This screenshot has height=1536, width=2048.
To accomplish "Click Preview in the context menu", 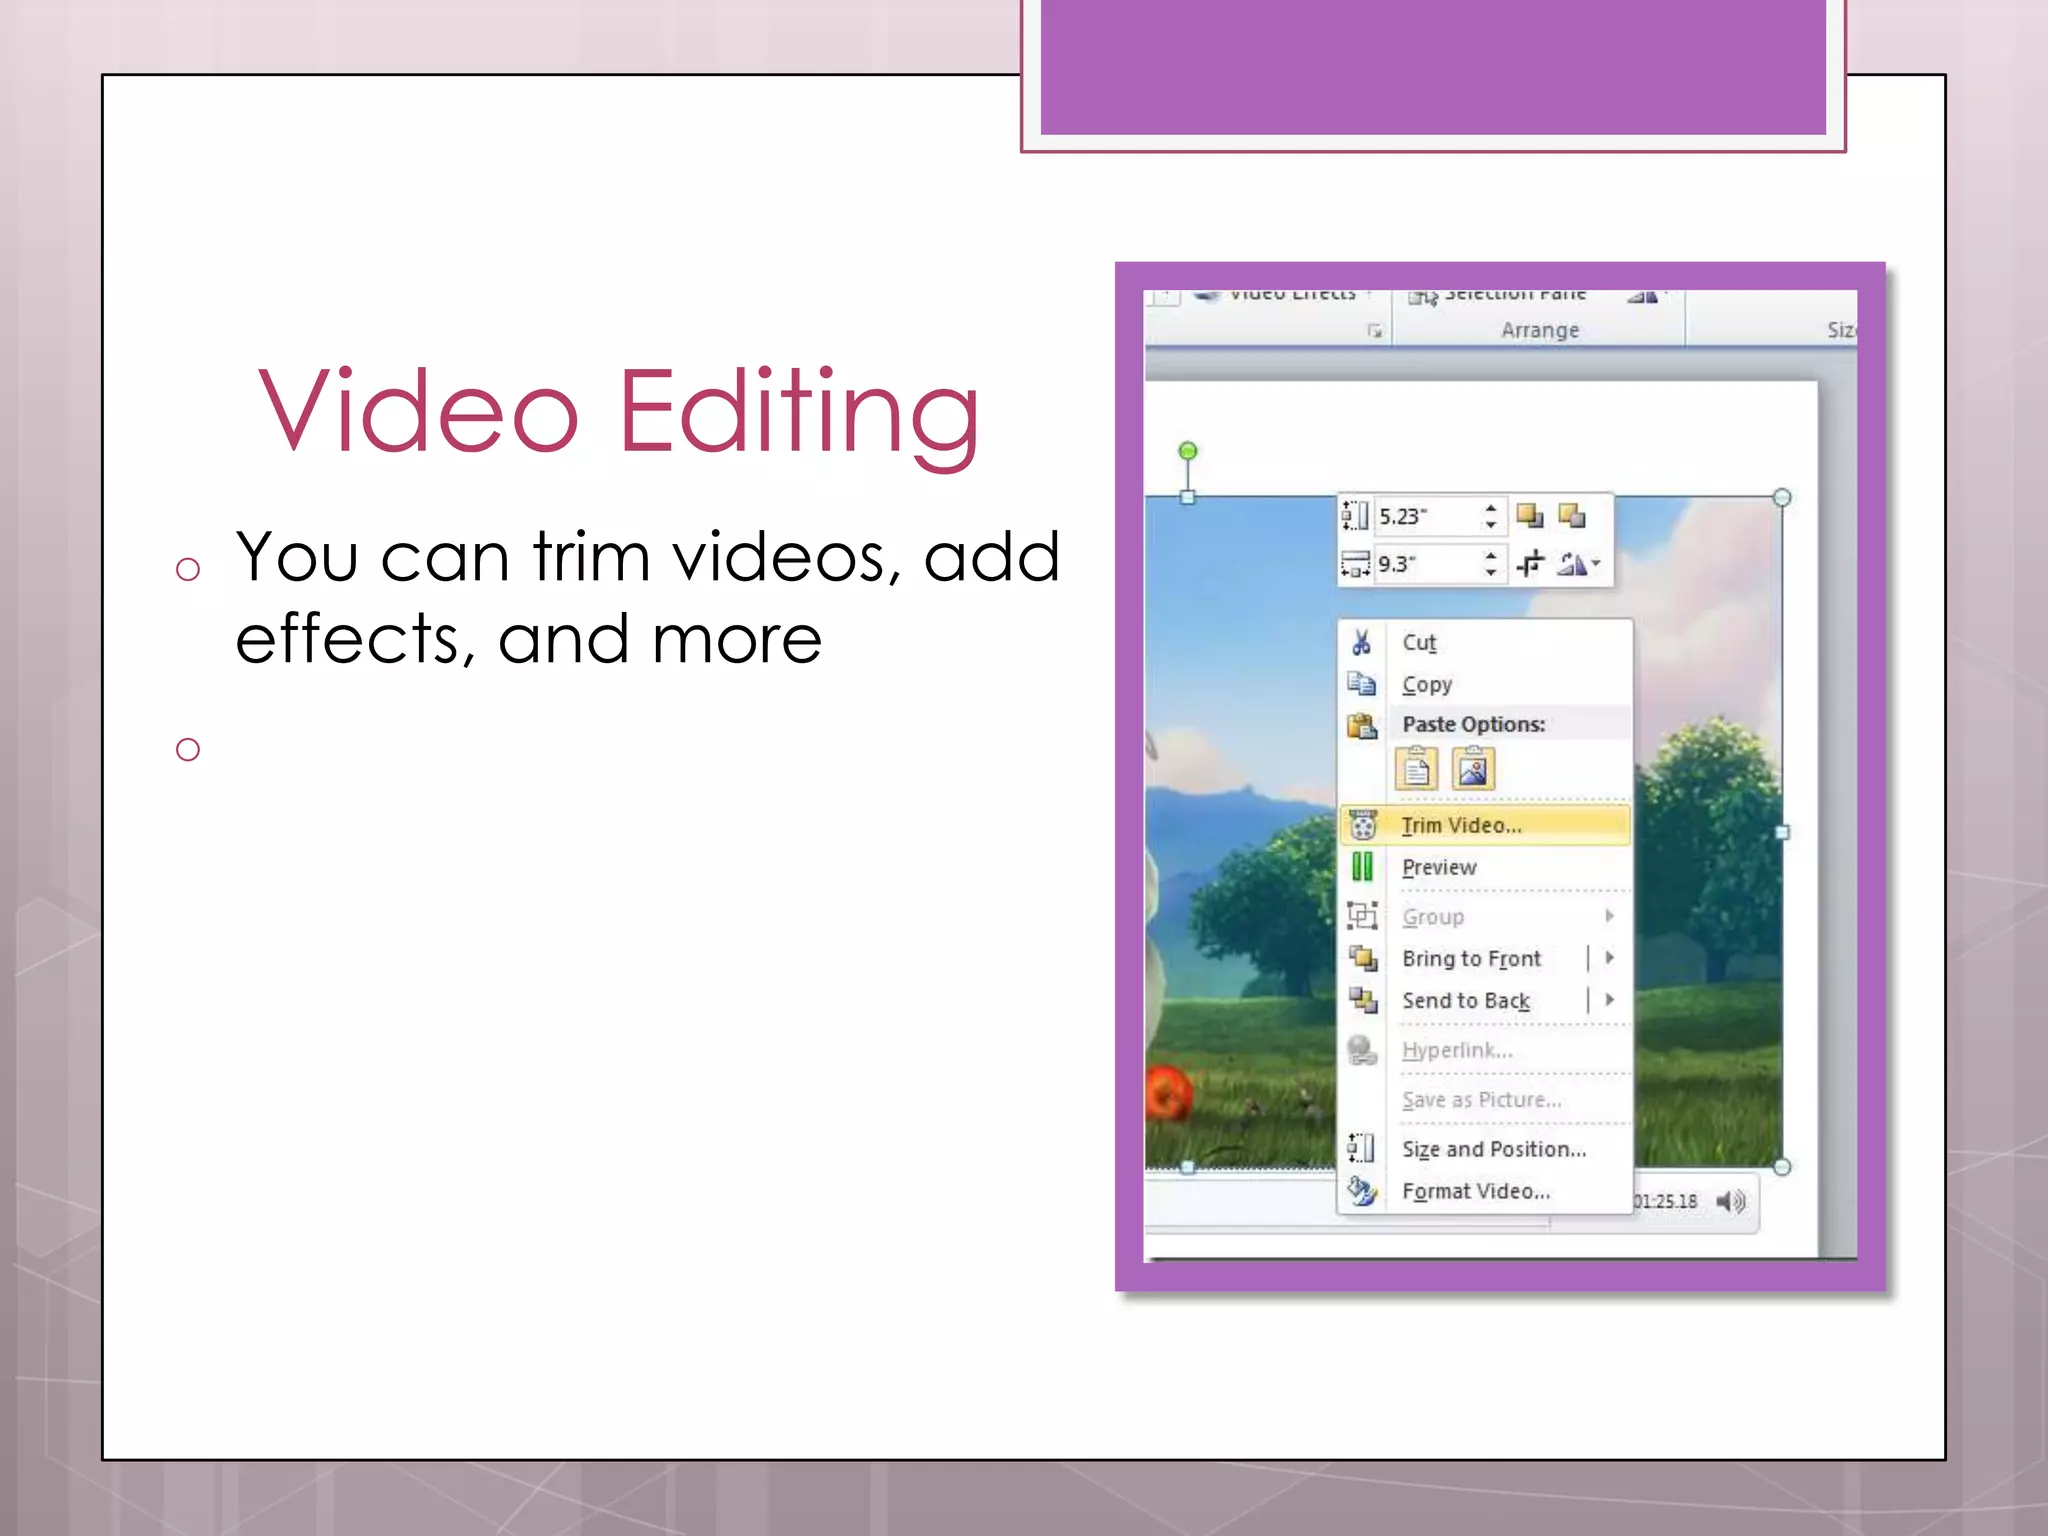I will (1438, 867).
